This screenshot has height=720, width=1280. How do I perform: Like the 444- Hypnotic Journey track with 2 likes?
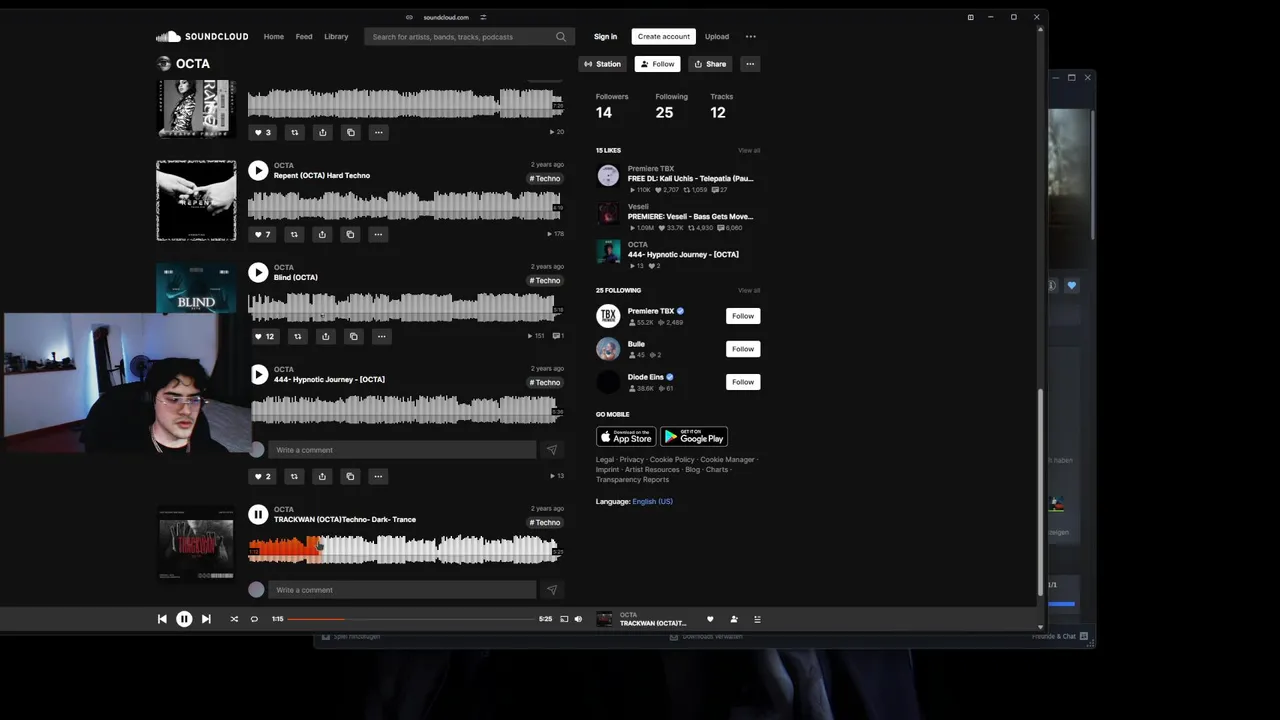point(262,476)
